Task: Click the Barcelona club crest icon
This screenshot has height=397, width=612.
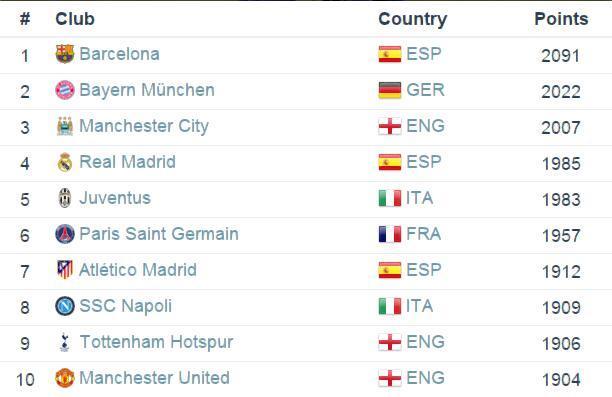Action: (65, 54)
